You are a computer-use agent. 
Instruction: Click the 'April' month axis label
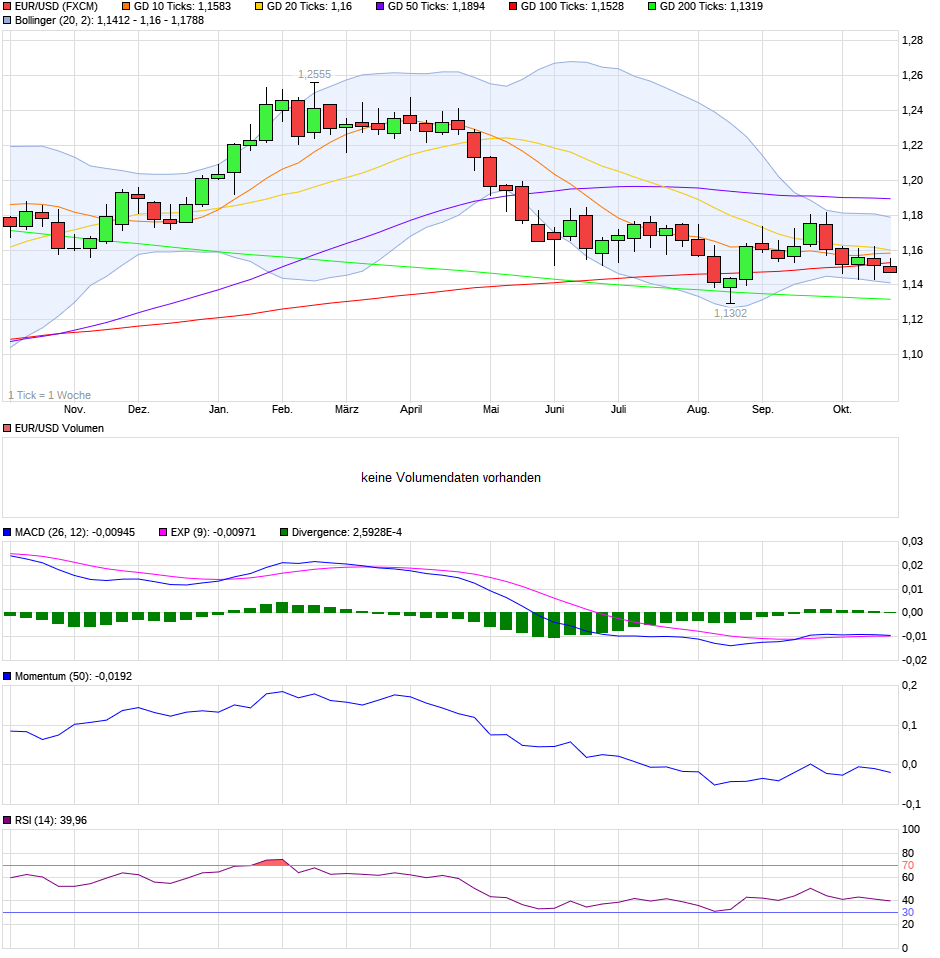[x=411, y=410]
